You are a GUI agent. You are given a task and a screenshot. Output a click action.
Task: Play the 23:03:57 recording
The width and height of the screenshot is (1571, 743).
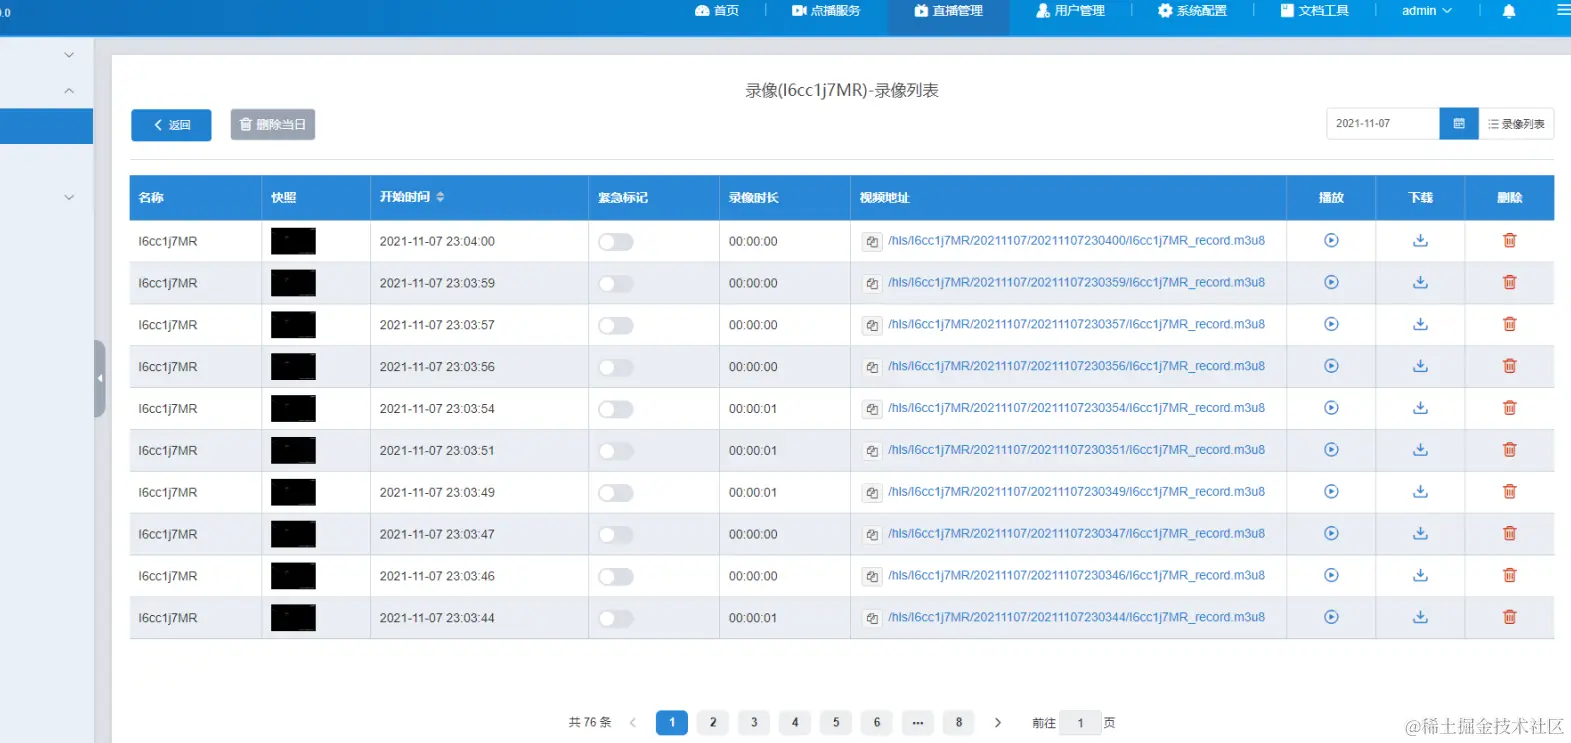pyautogui.click(x=1331, y=325)
